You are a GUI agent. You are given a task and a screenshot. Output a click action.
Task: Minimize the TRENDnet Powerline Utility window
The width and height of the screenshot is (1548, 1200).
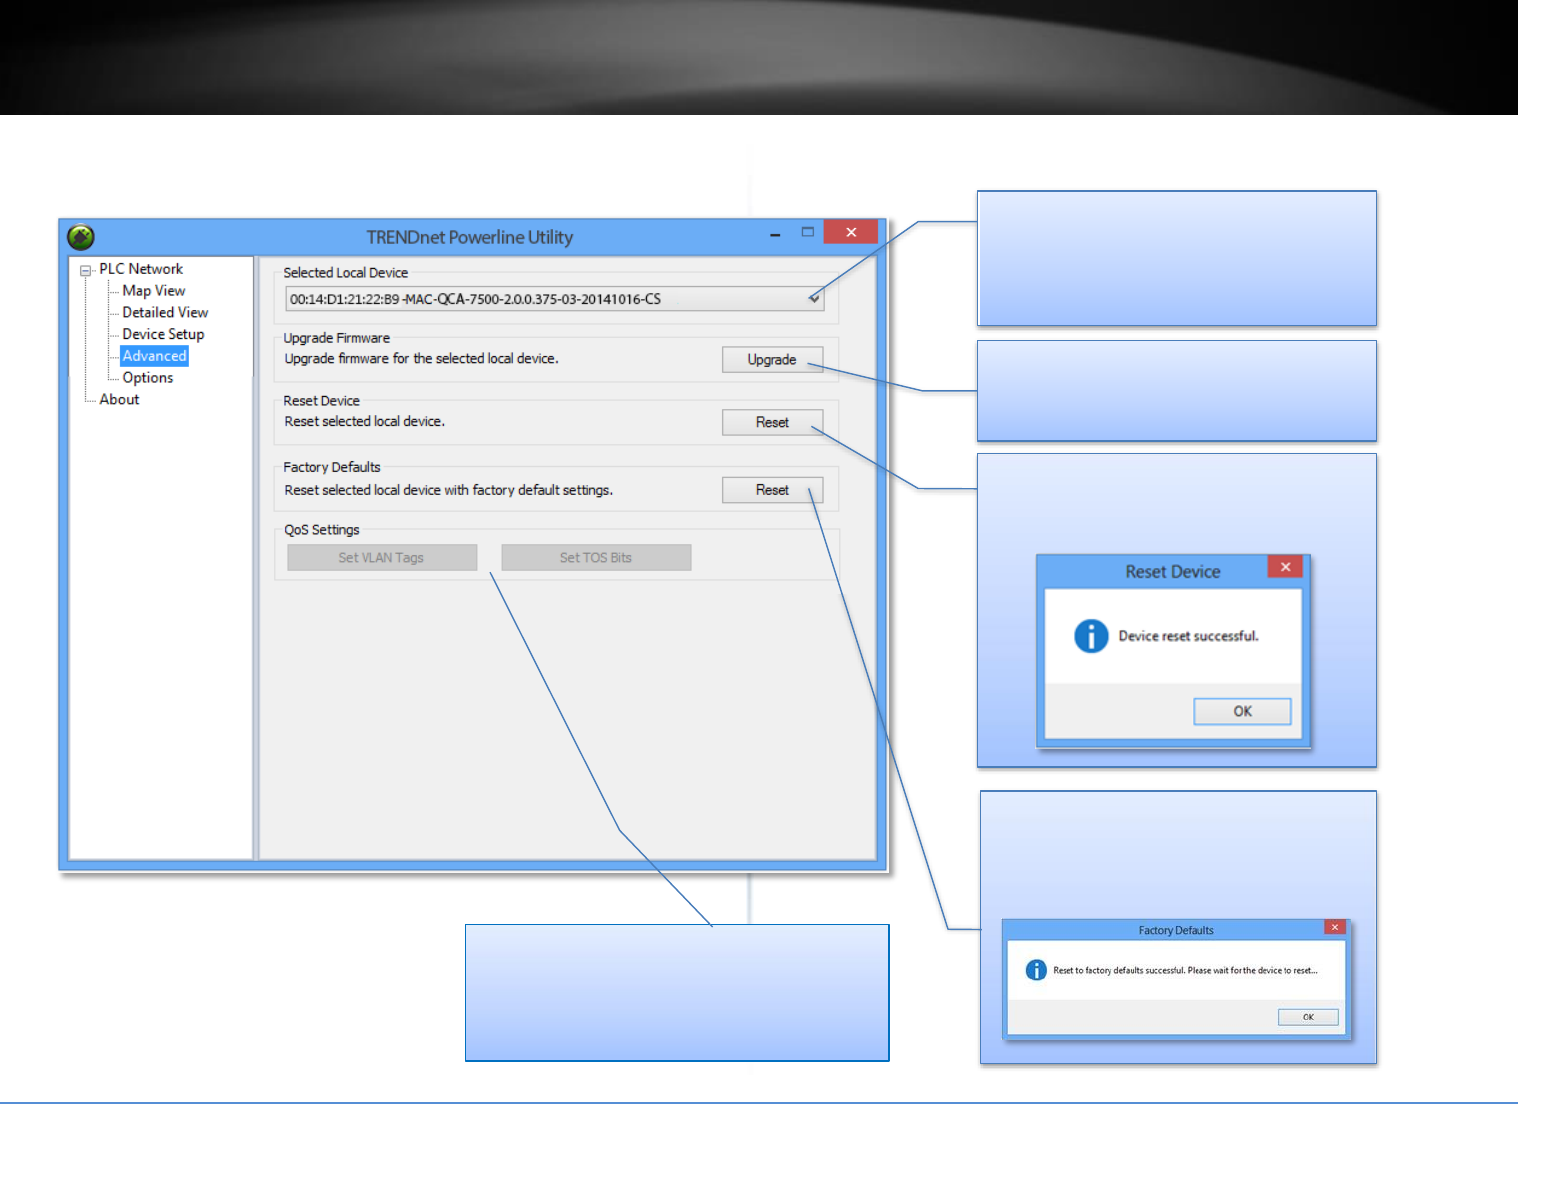point(775,233)
